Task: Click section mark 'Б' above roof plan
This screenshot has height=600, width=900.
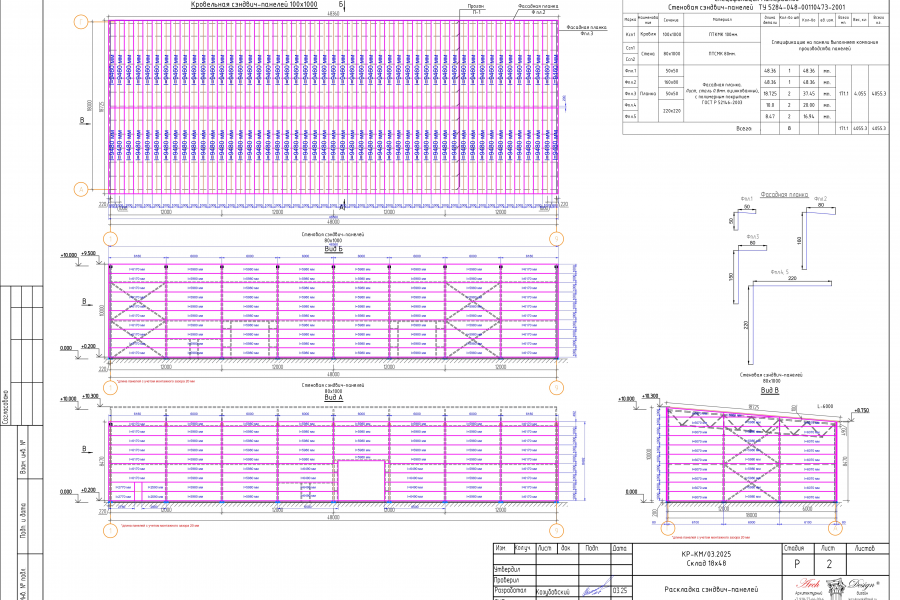Action: pos(341,5)
